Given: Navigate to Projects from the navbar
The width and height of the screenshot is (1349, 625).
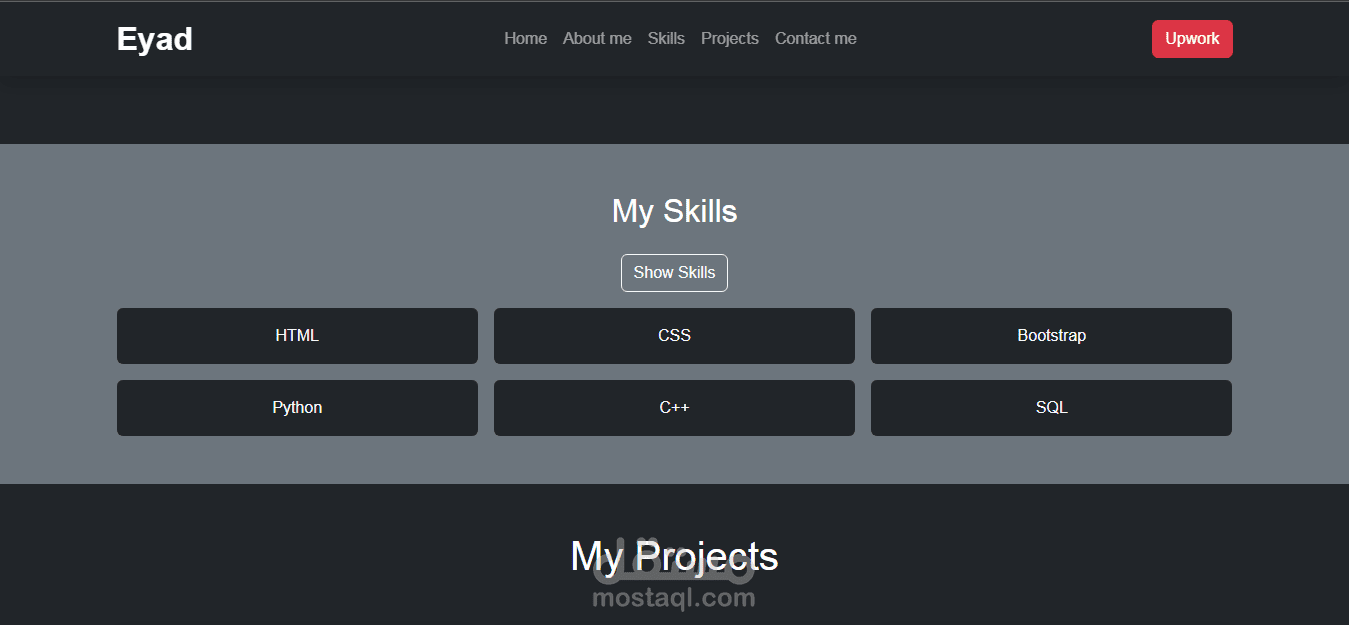Looking at the screenshot, I should coord(729,39).
